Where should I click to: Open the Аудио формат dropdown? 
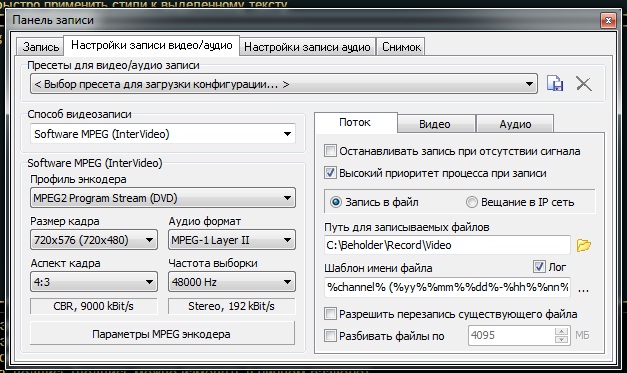[232, 240]
